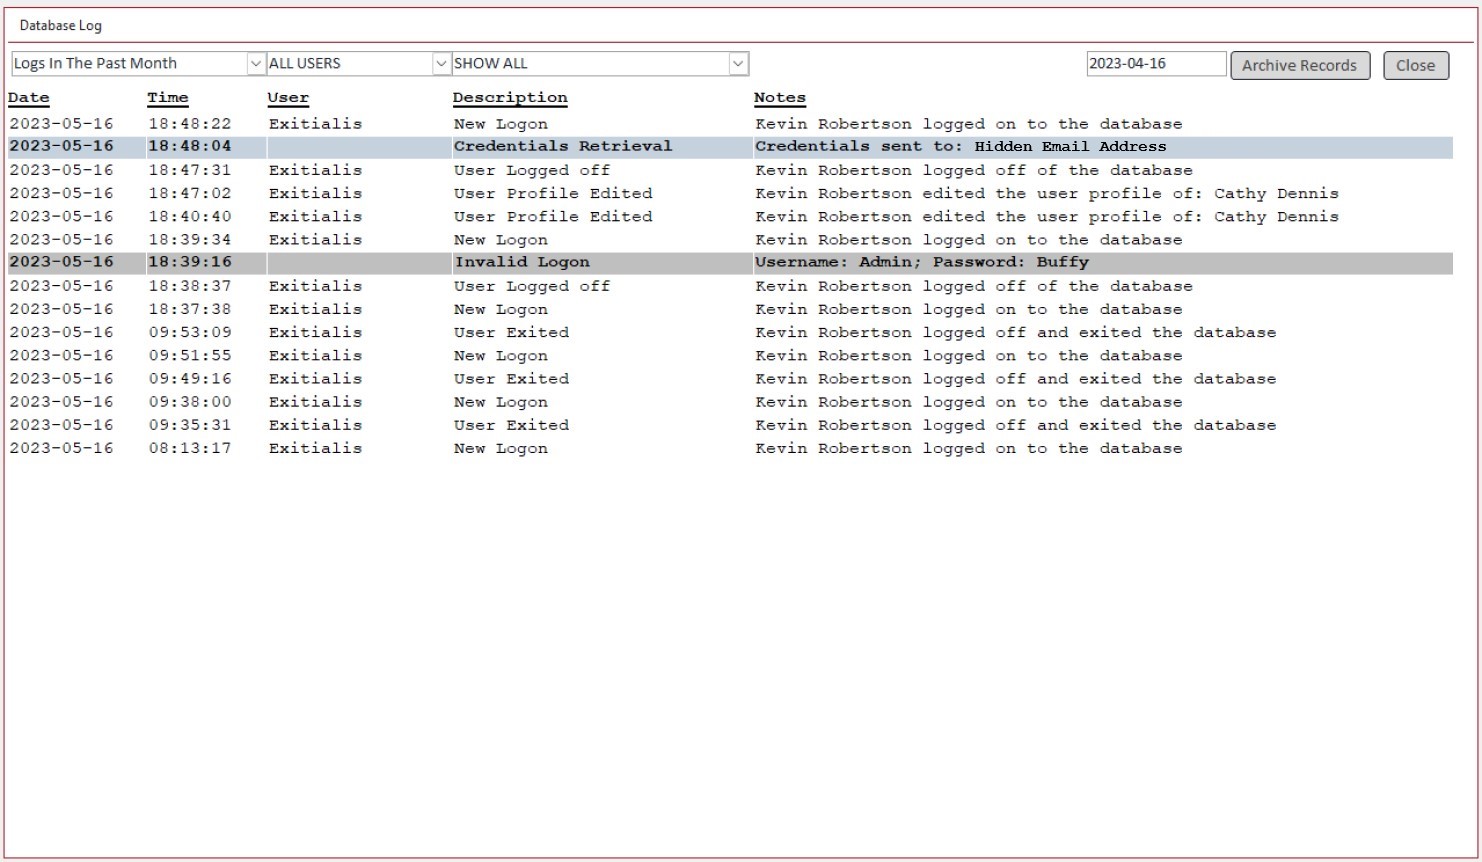Click the Archive Records button
Image resolution: width=1482 pixels, height=862 pixels.
1299,65
